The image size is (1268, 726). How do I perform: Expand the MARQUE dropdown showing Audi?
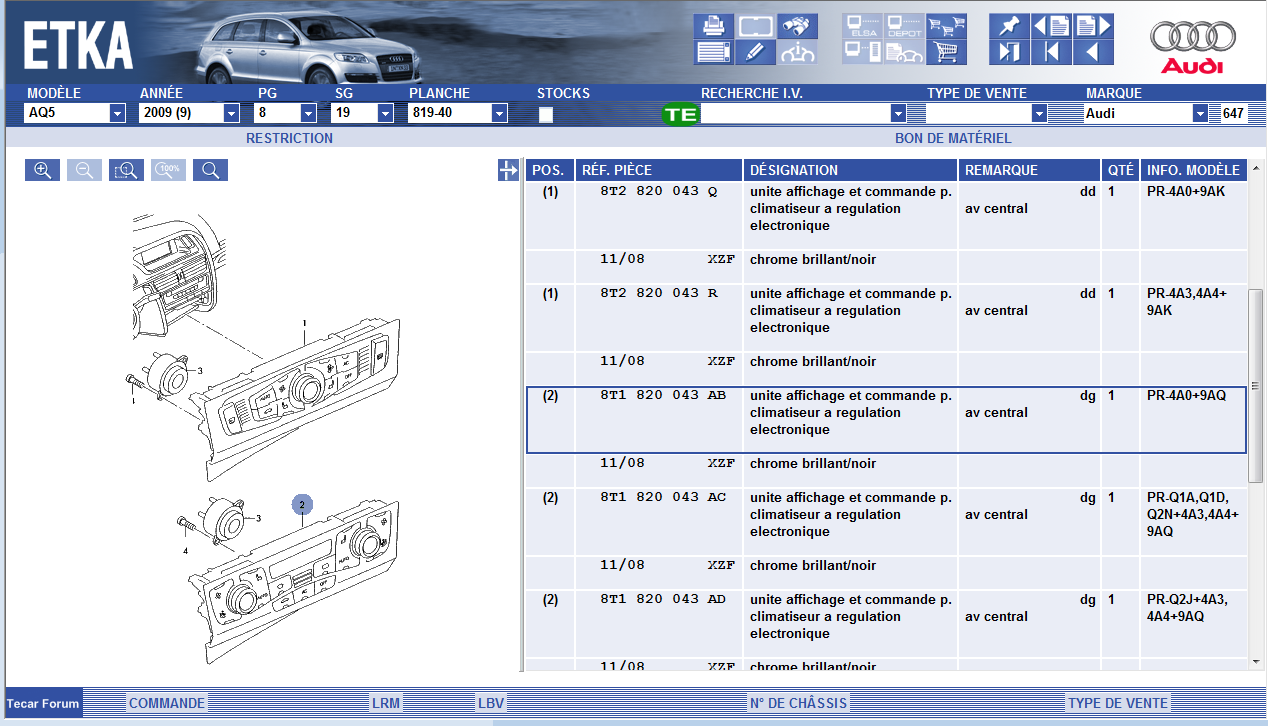1200,114
